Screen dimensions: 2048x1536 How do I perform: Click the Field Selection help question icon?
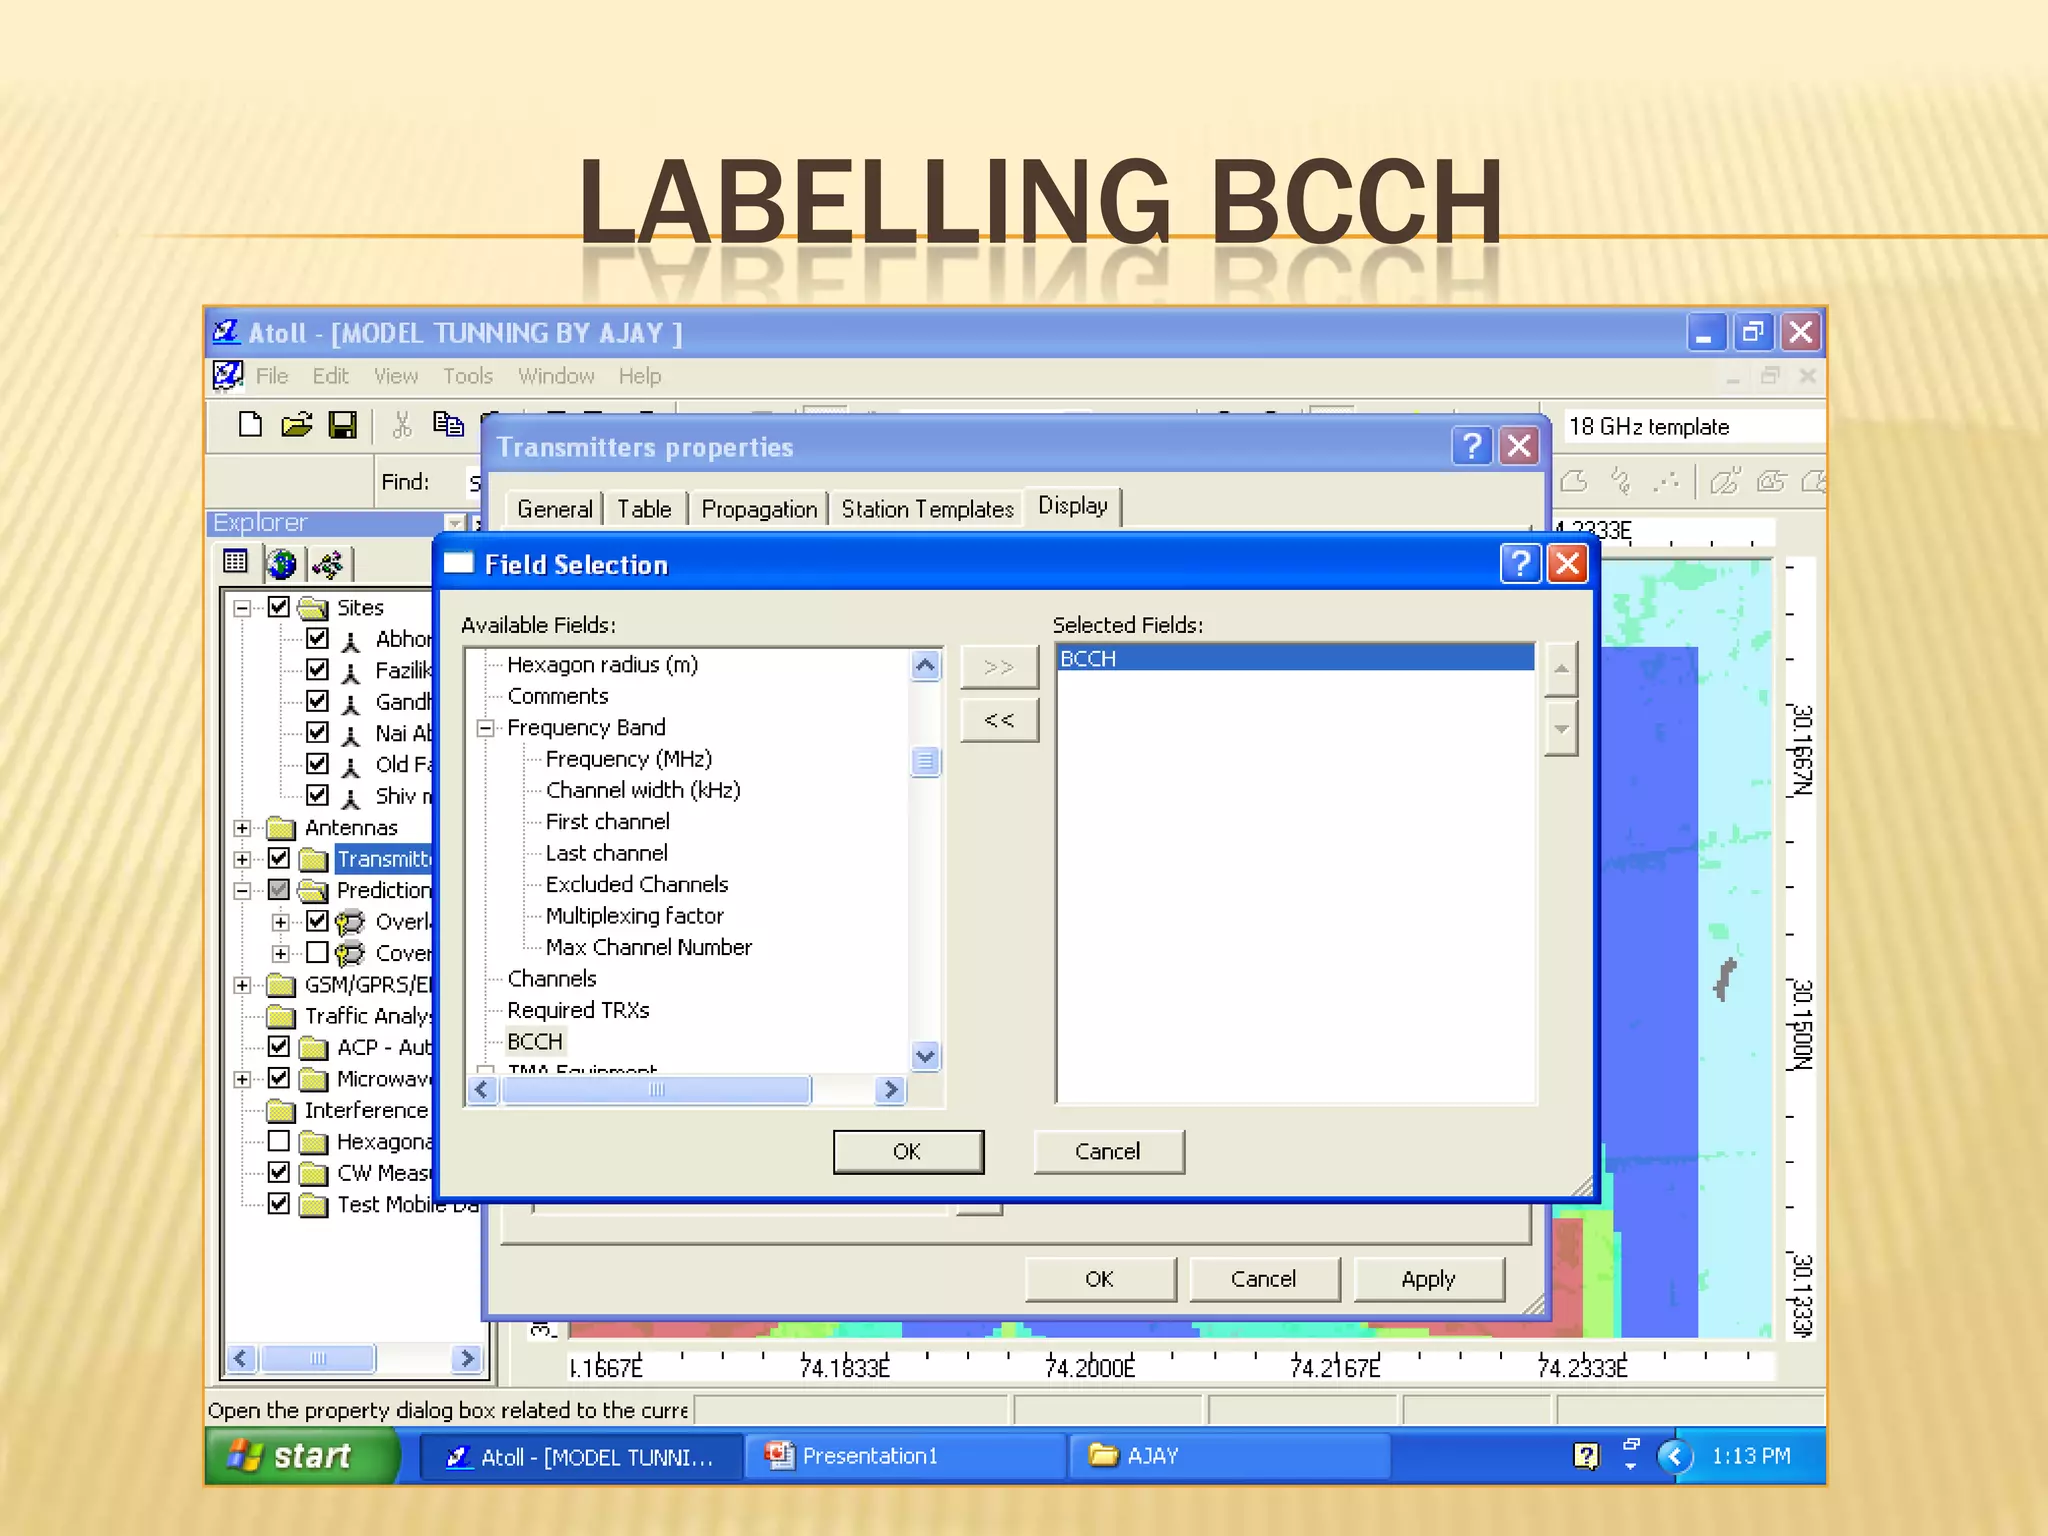1519,564
